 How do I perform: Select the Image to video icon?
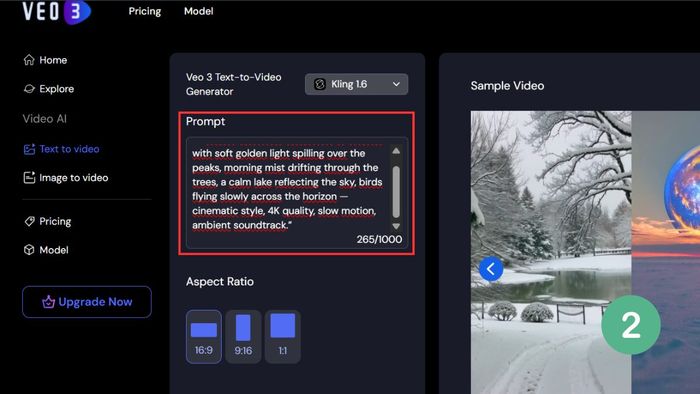click(29, 178)
